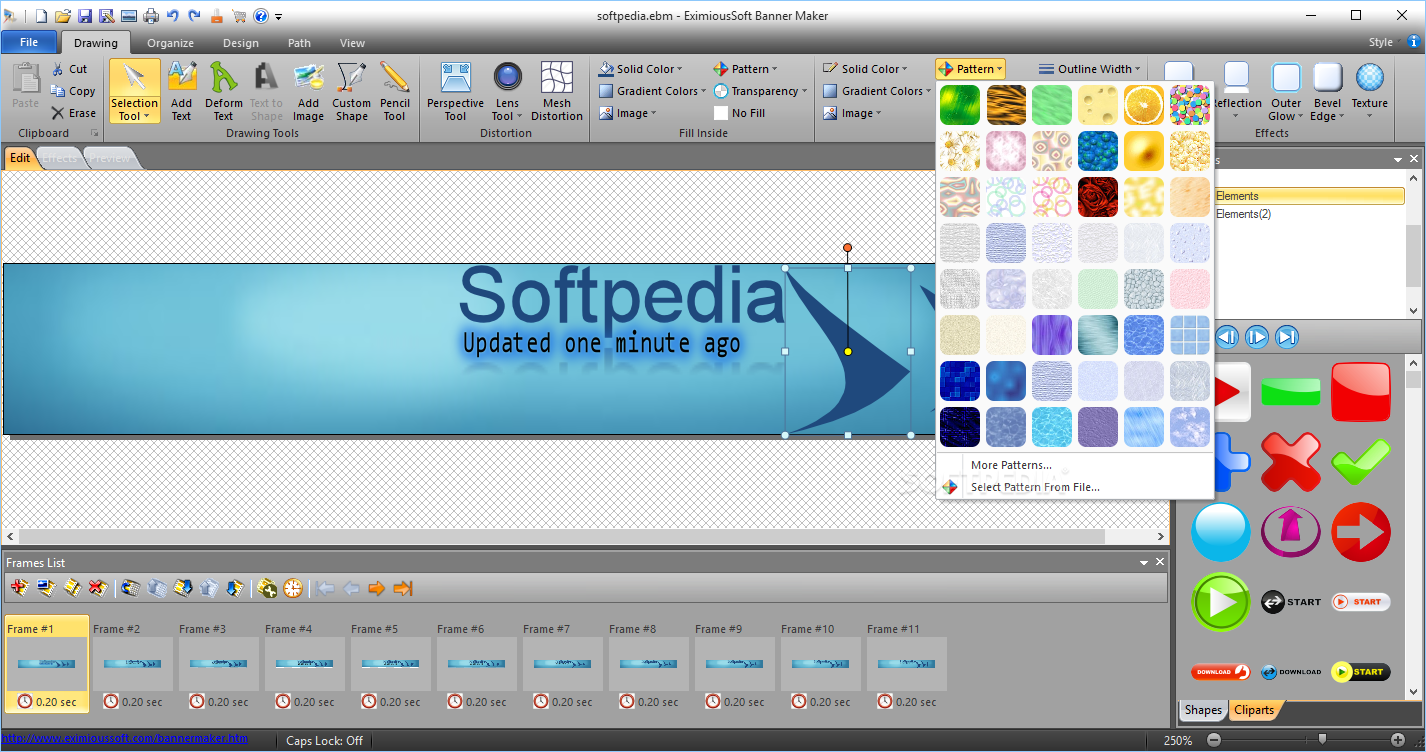The height and width of the screenshot is (752, 1426).
Task: Click Select Pattern From File... menu entry
Action: tap(1035, 487)
